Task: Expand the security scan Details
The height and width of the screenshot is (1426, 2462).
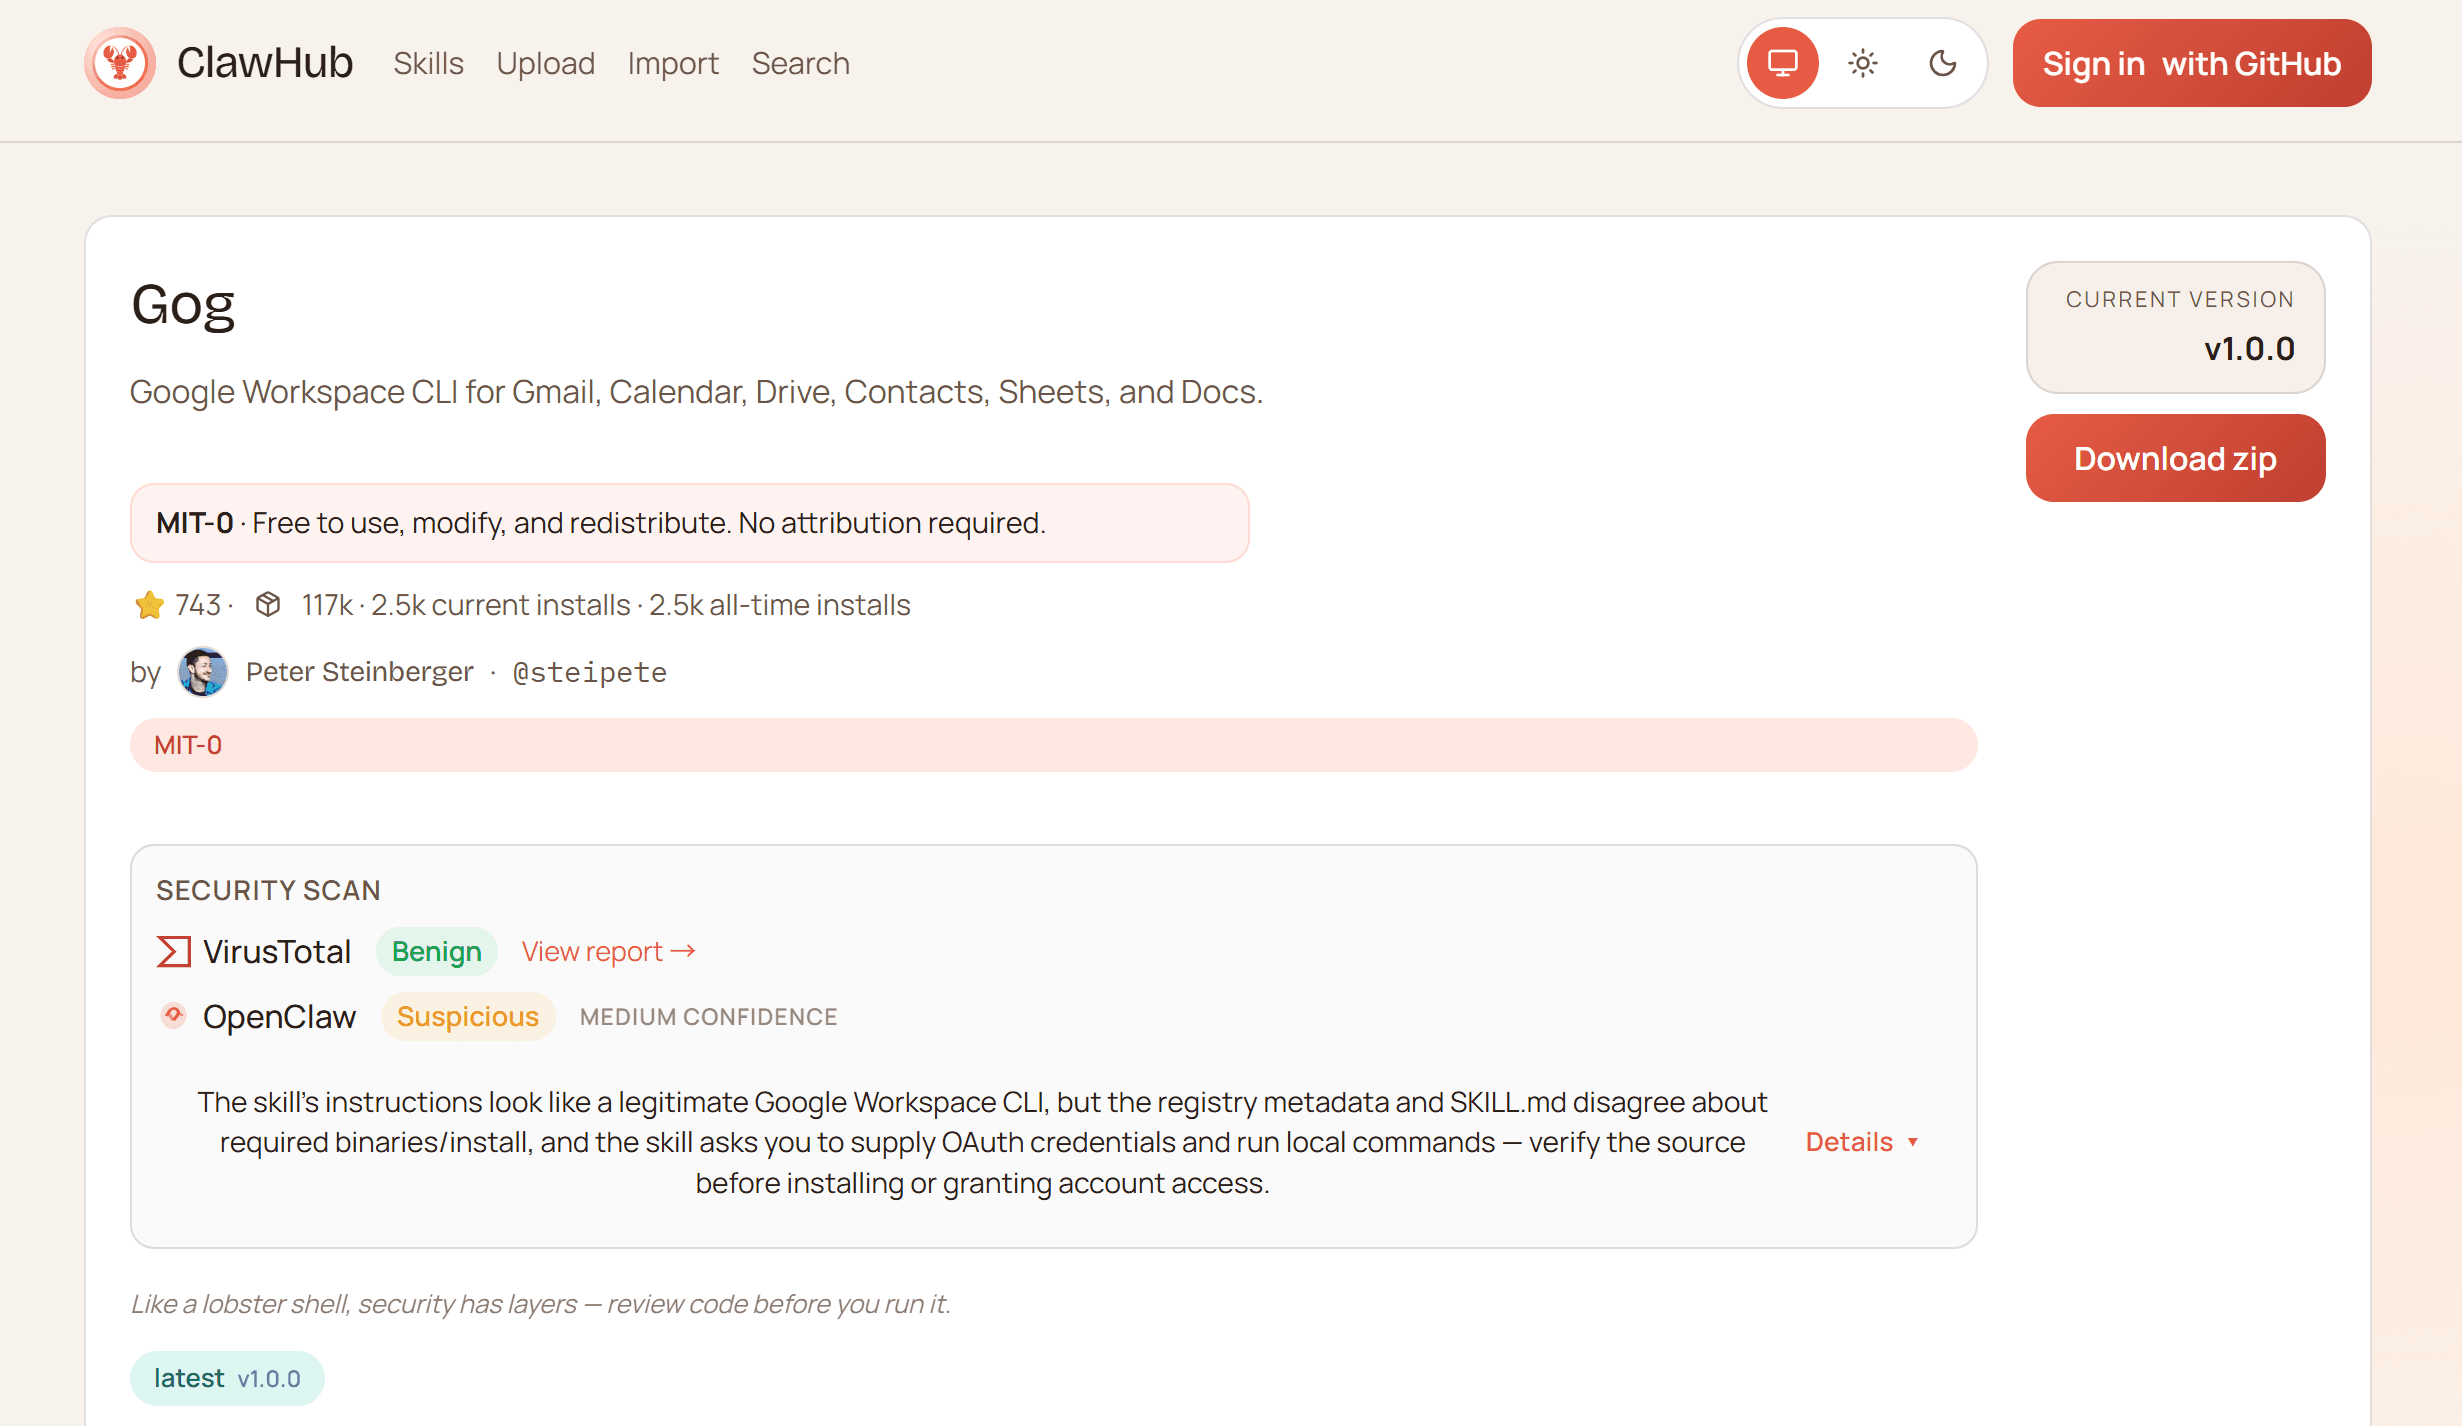Action: coord(1849,1142)
